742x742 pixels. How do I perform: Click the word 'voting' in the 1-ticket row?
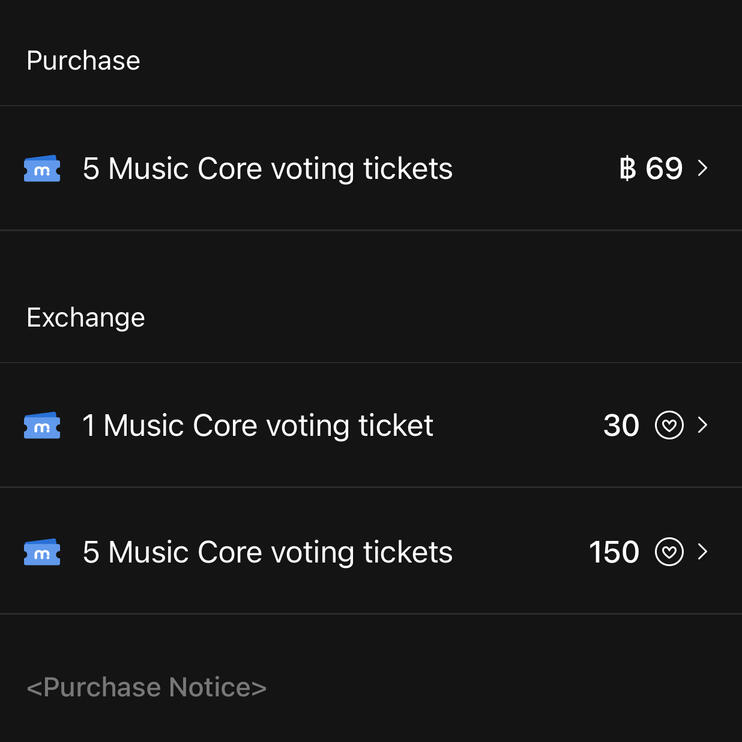pyautogui.click(x=300, y=426)
